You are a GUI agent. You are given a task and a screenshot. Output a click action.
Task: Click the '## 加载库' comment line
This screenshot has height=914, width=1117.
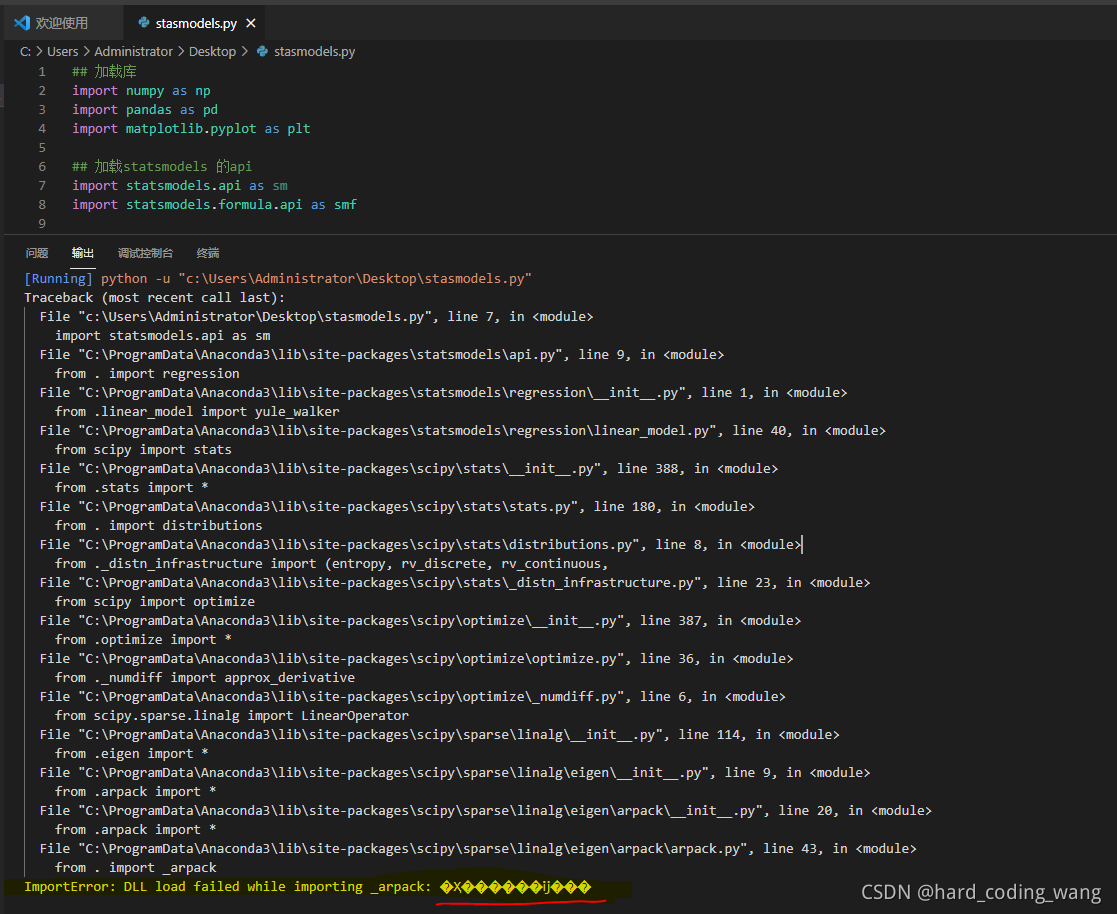tap(104, 72)
